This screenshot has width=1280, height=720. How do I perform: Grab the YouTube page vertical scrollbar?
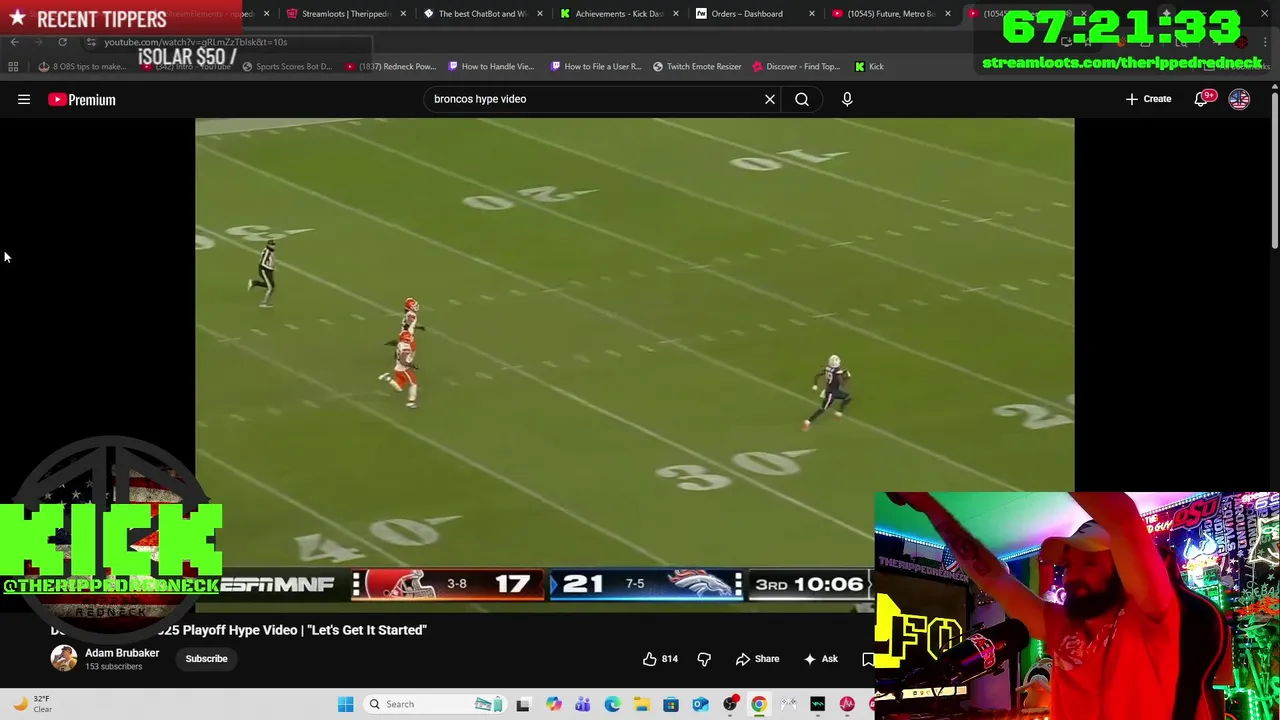(1274, 170)
